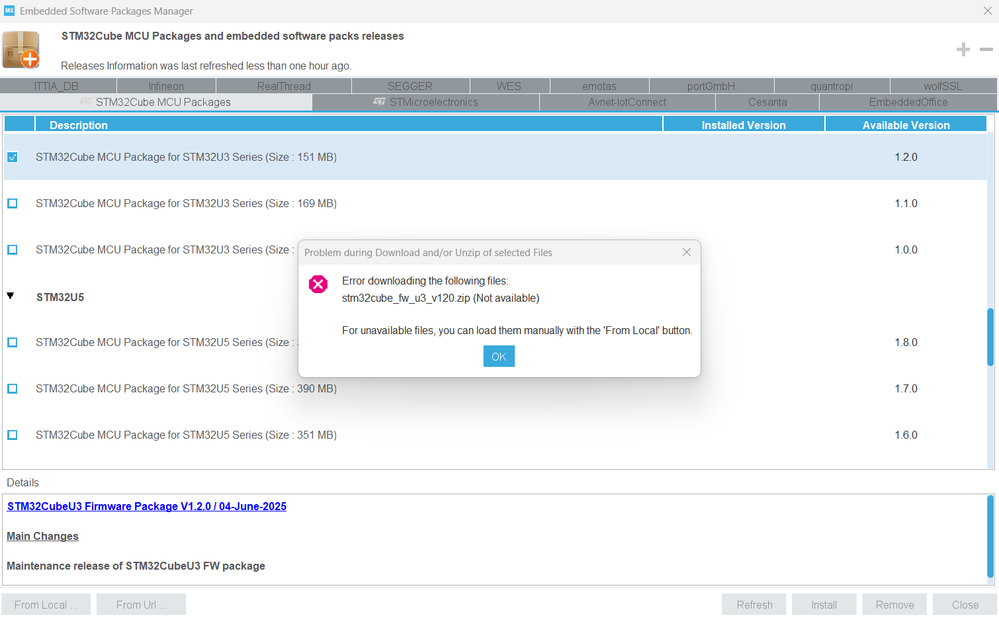Viewport: 999px width, 618px height.
Task: Click the minus collapse-all icon
Action: pos(986,50)
